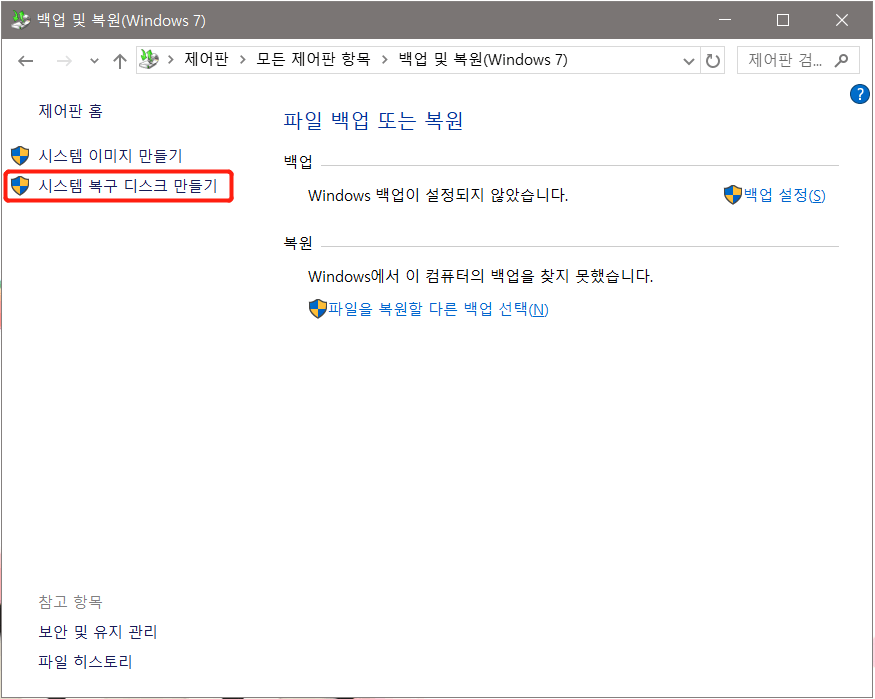This screenshot has width=875, height=699.
Task: Click the location icon in the address bar
Action: click(149, 60)
